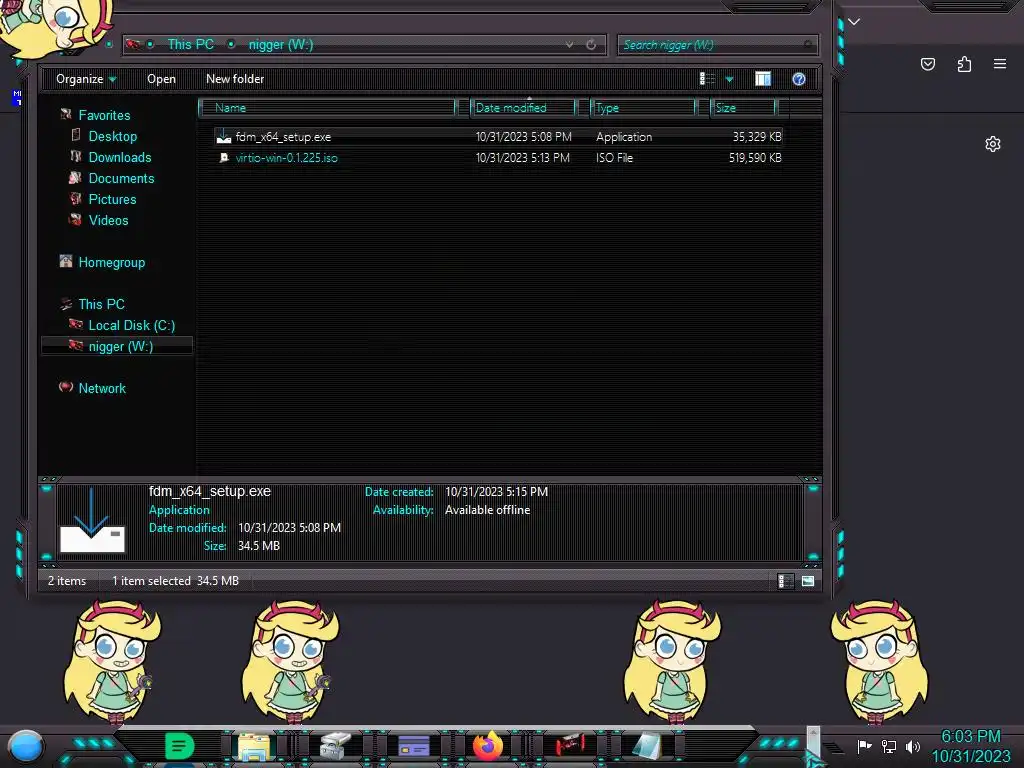
Task: Click the ISO File type cell
Action: pyautogui.click(x=615, y=157)
